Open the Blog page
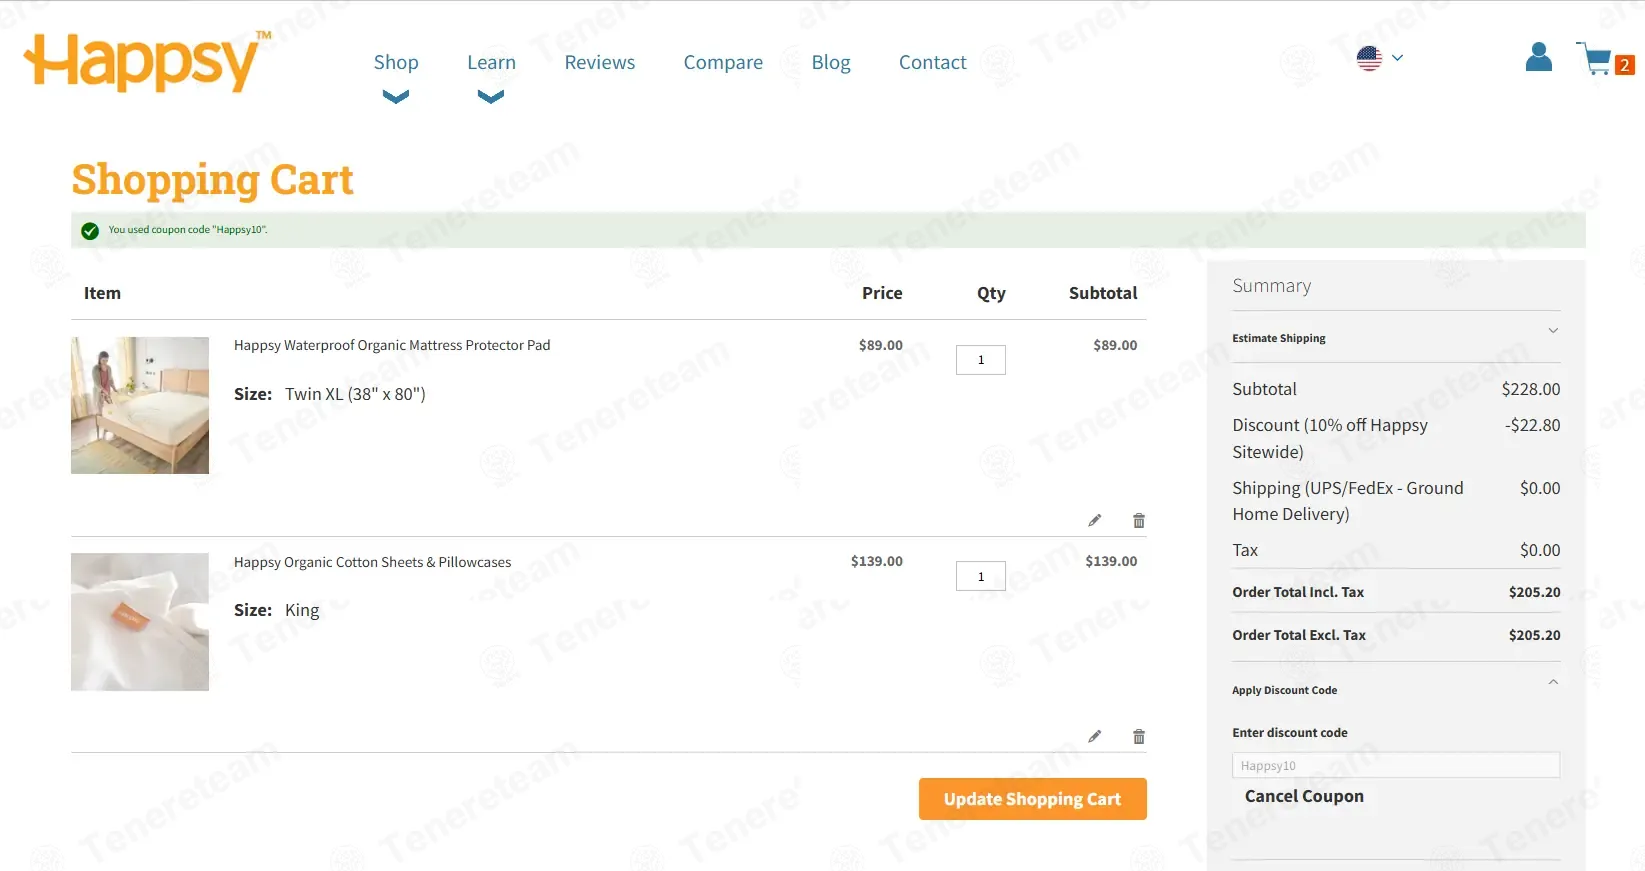The width and height of the screenshot is (1645, 871). (x=831, y=62)
